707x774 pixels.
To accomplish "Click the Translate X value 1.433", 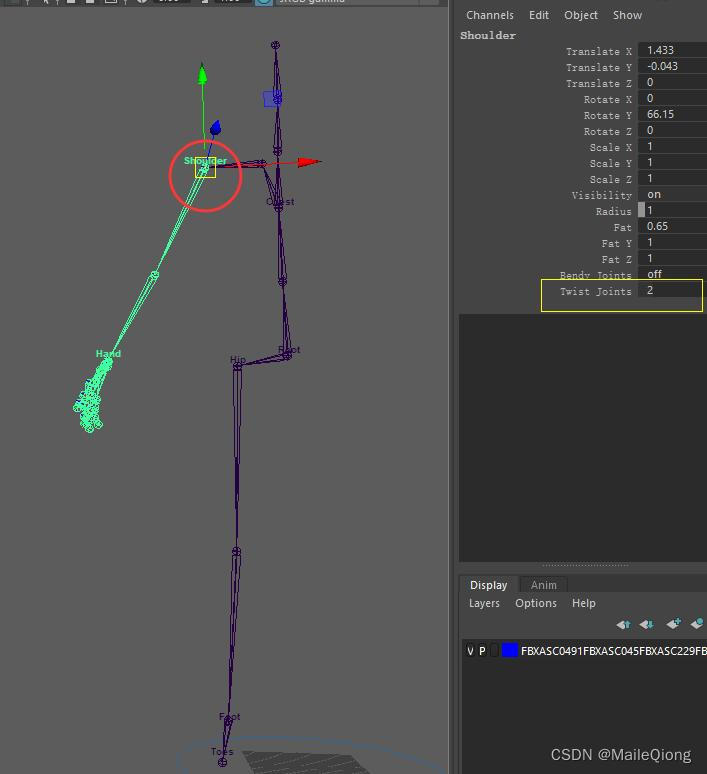I will point(672,50).
